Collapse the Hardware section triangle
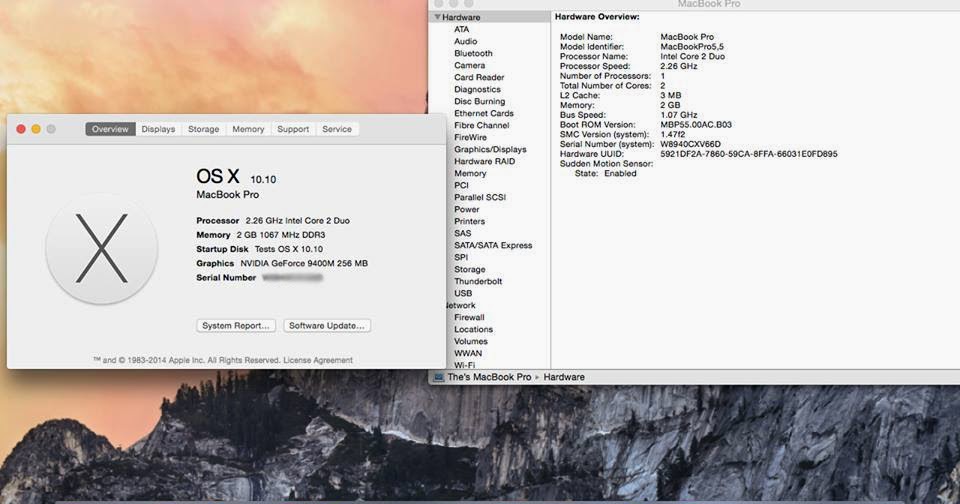 point(437,17)
